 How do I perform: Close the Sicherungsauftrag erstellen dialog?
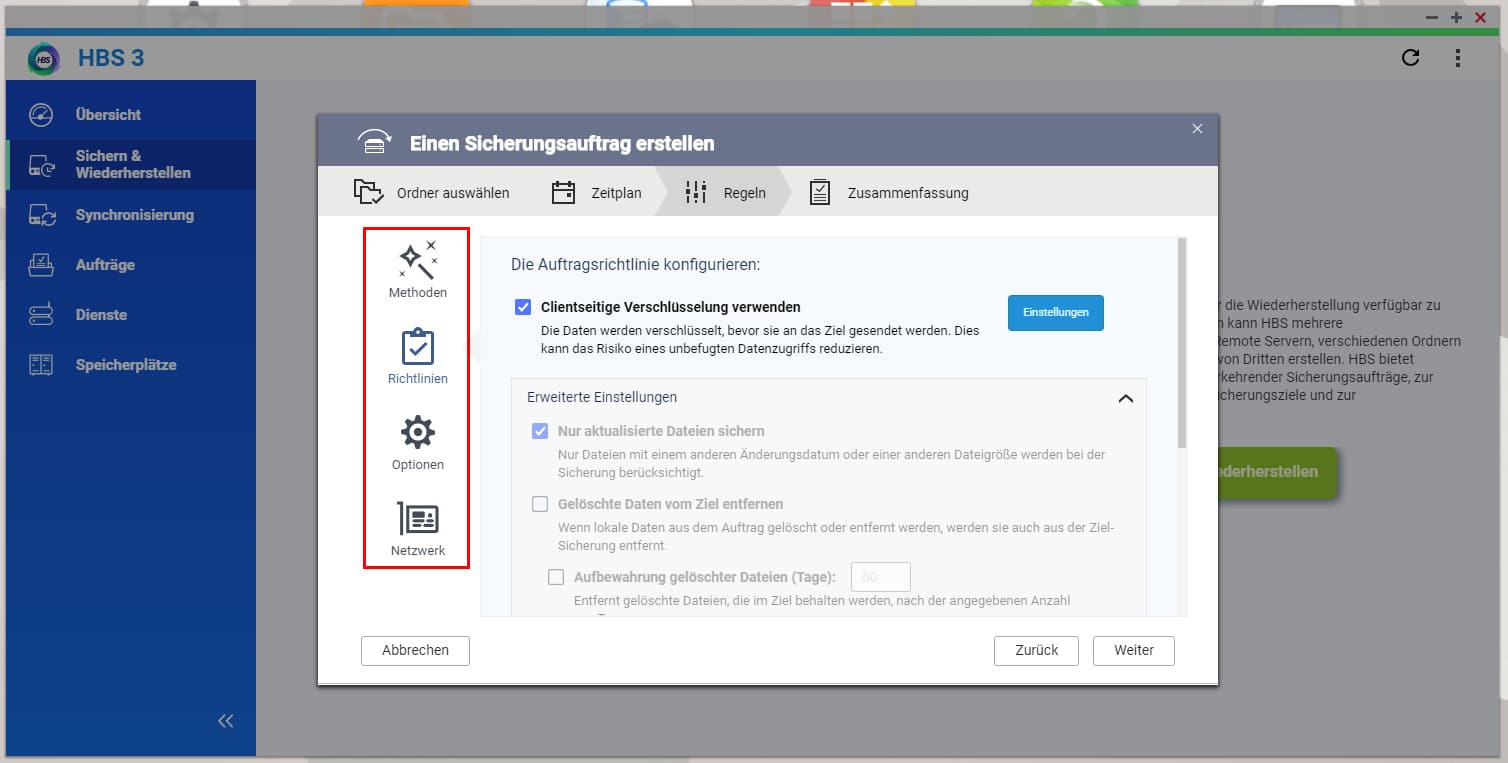pyautogui.click(x=1197, y=129)
